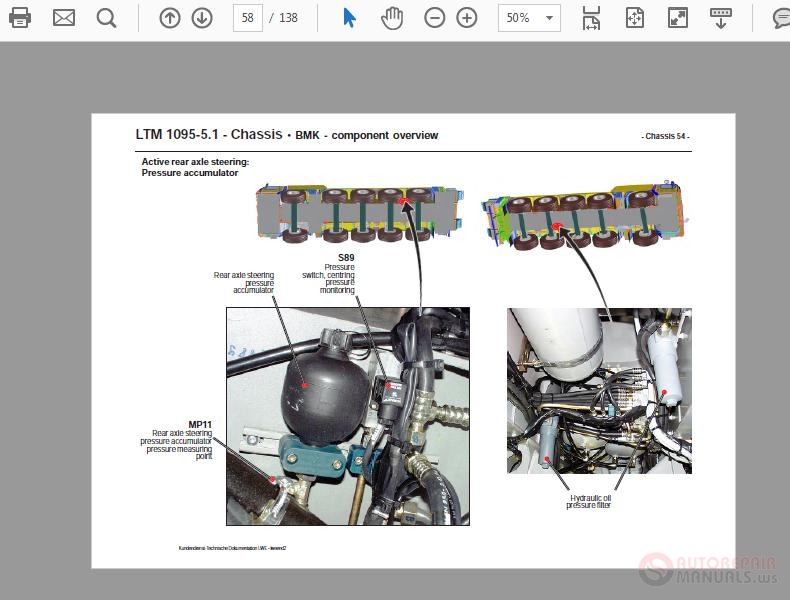Choose the Selection arrow tool

click(x=349, y=18)
